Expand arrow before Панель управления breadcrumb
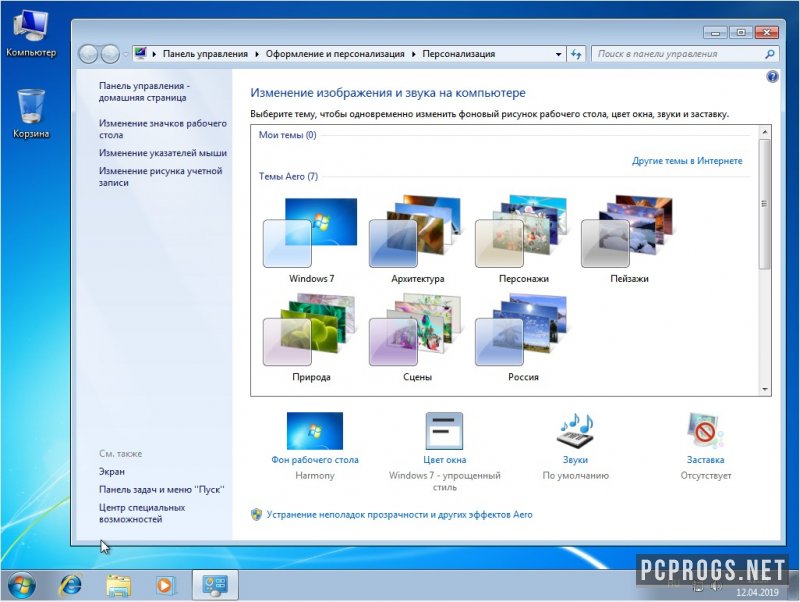 pos(154,54)
